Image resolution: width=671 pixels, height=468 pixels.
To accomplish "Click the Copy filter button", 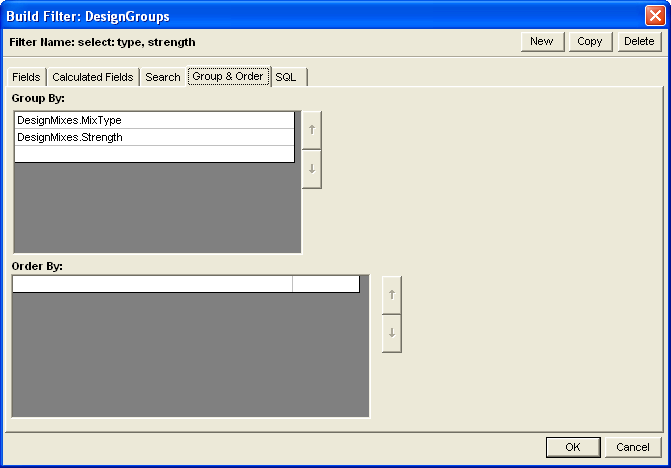I will 590,41.
